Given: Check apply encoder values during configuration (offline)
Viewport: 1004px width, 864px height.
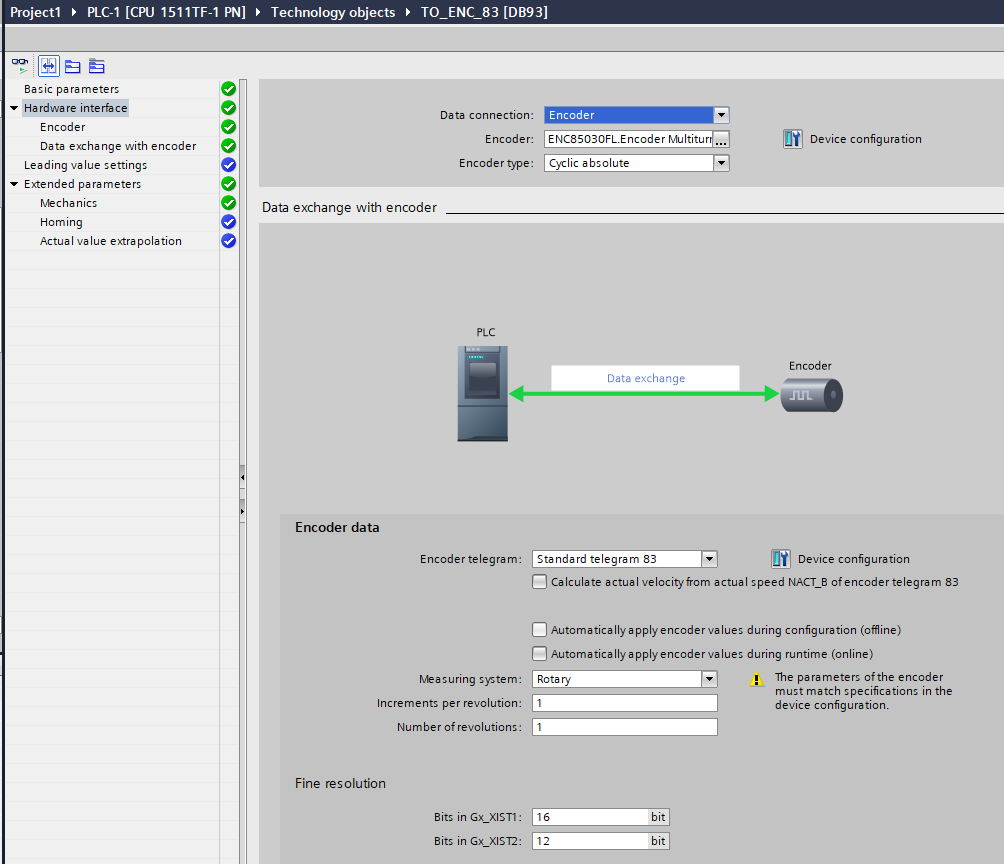Looking at the screenshot, I should pyautogui.click(x=540, y=630).
